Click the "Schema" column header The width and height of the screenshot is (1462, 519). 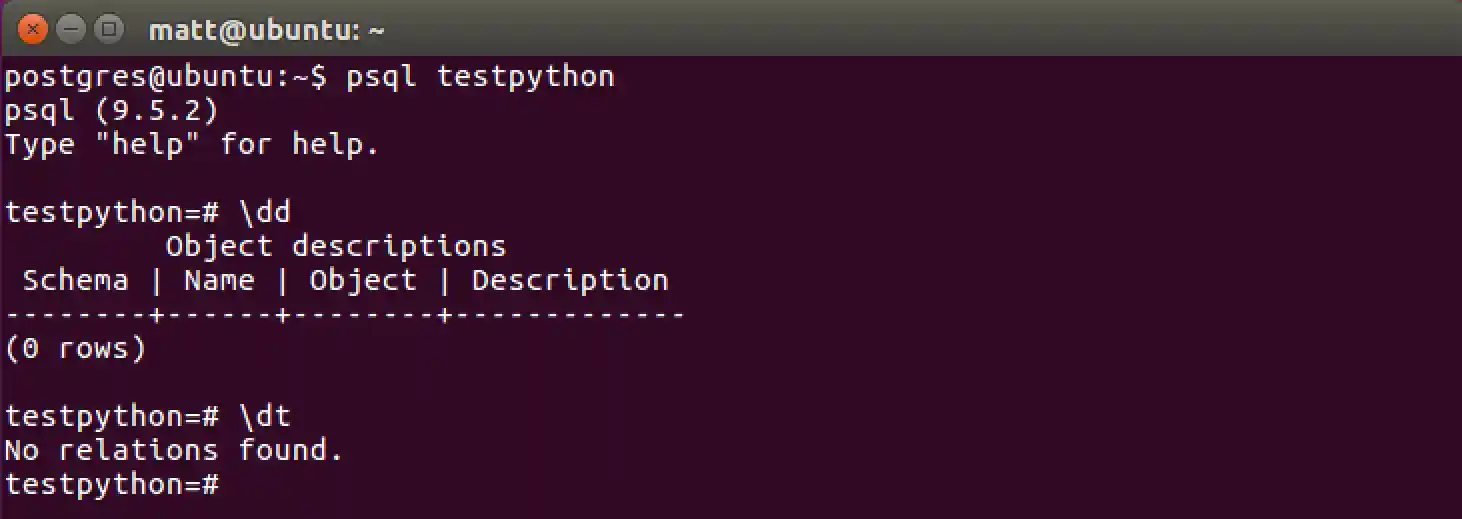75,280
